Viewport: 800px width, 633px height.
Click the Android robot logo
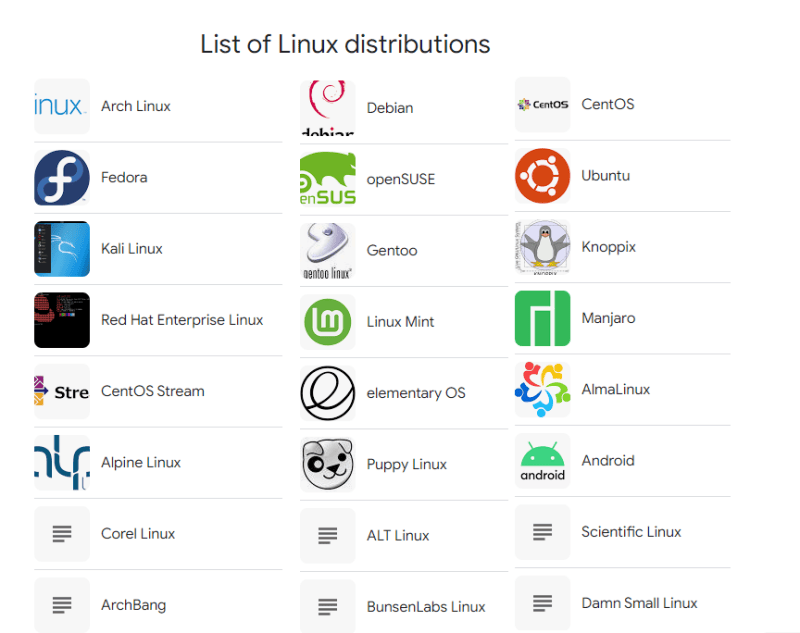pos(542,461)
